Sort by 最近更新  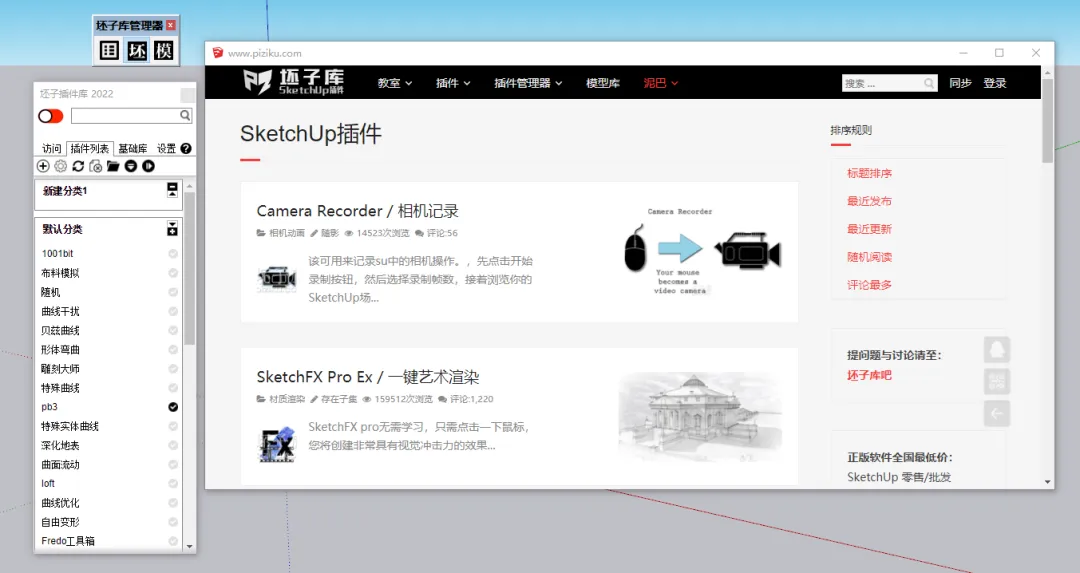pyautogui.click(x=869, y=229)
